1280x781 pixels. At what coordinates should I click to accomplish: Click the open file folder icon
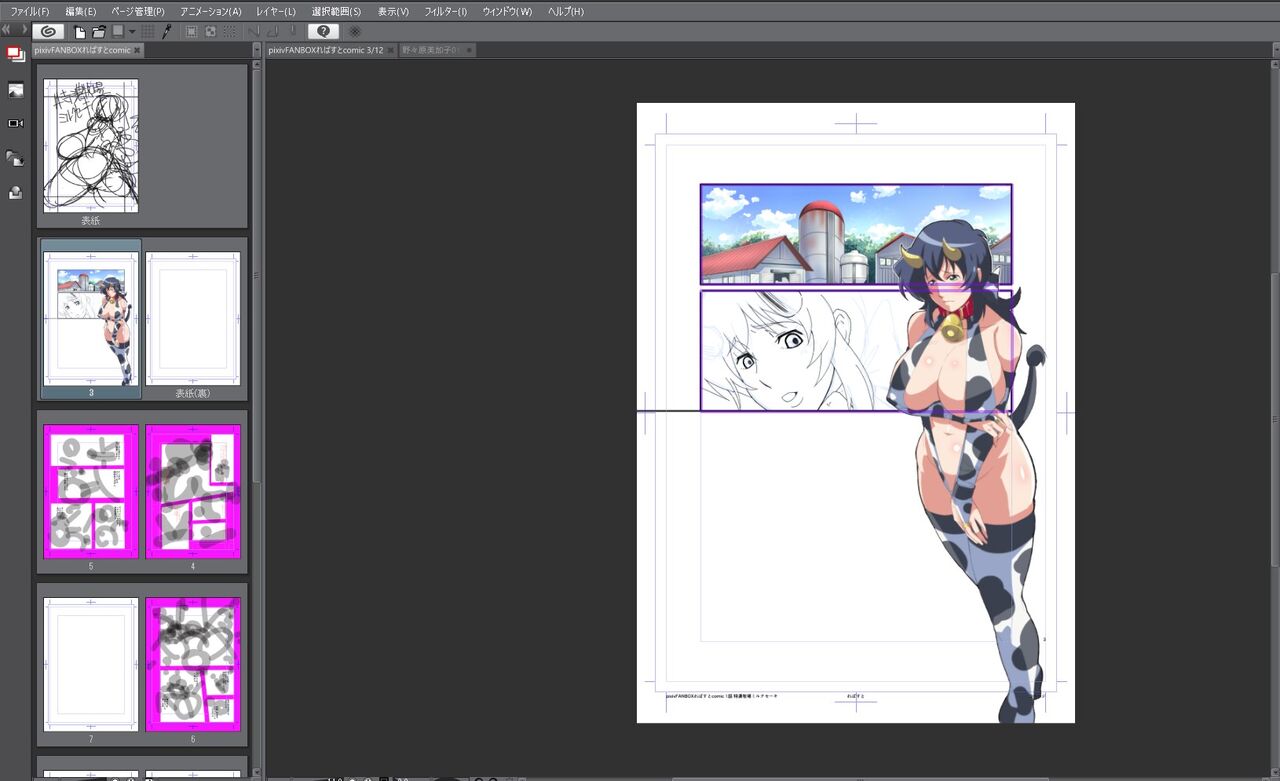pos(99,31)
